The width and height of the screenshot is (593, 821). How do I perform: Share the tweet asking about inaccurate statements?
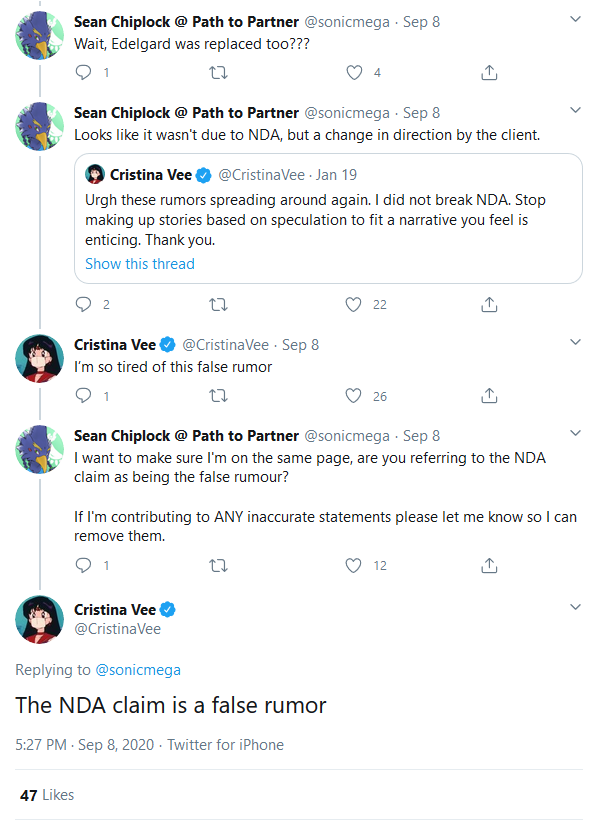489,565
